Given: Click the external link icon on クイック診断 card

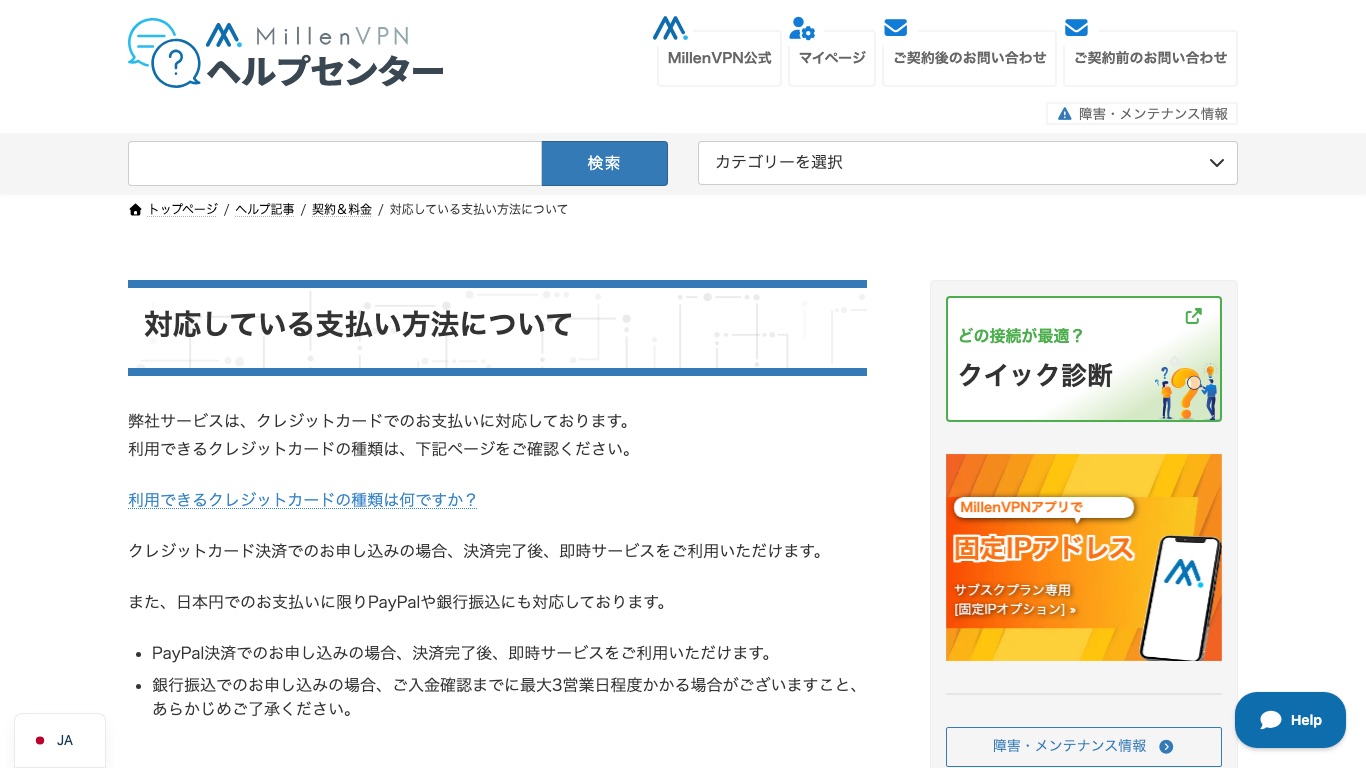Looking at the screenshot, I should click(1193, 316).
